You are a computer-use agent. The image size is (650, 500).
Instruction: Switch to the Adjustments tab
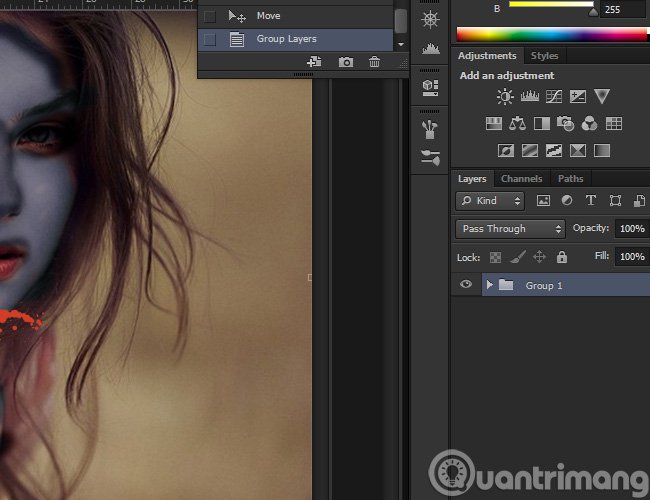pyautogui.click(x=487, y=56)
